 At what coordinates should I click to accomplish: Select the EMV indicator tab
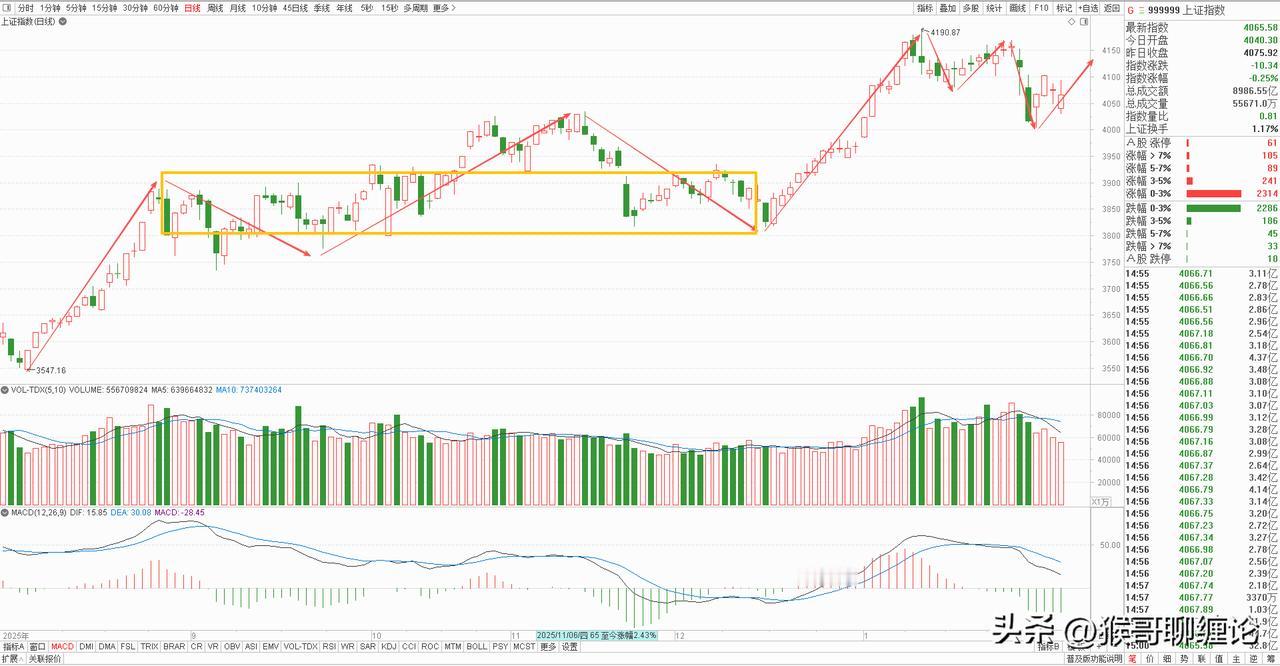coord(270,647)
